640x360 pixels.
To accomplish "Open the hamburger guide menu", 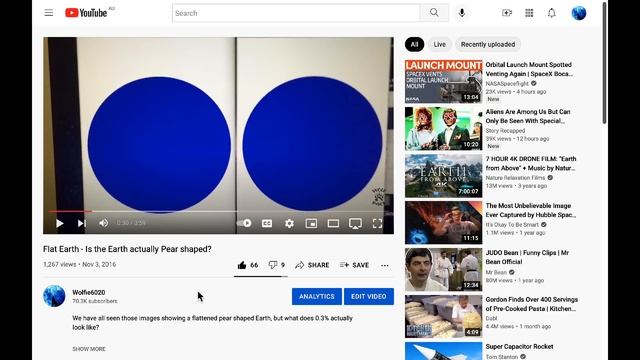I will [x=49, y=13].
